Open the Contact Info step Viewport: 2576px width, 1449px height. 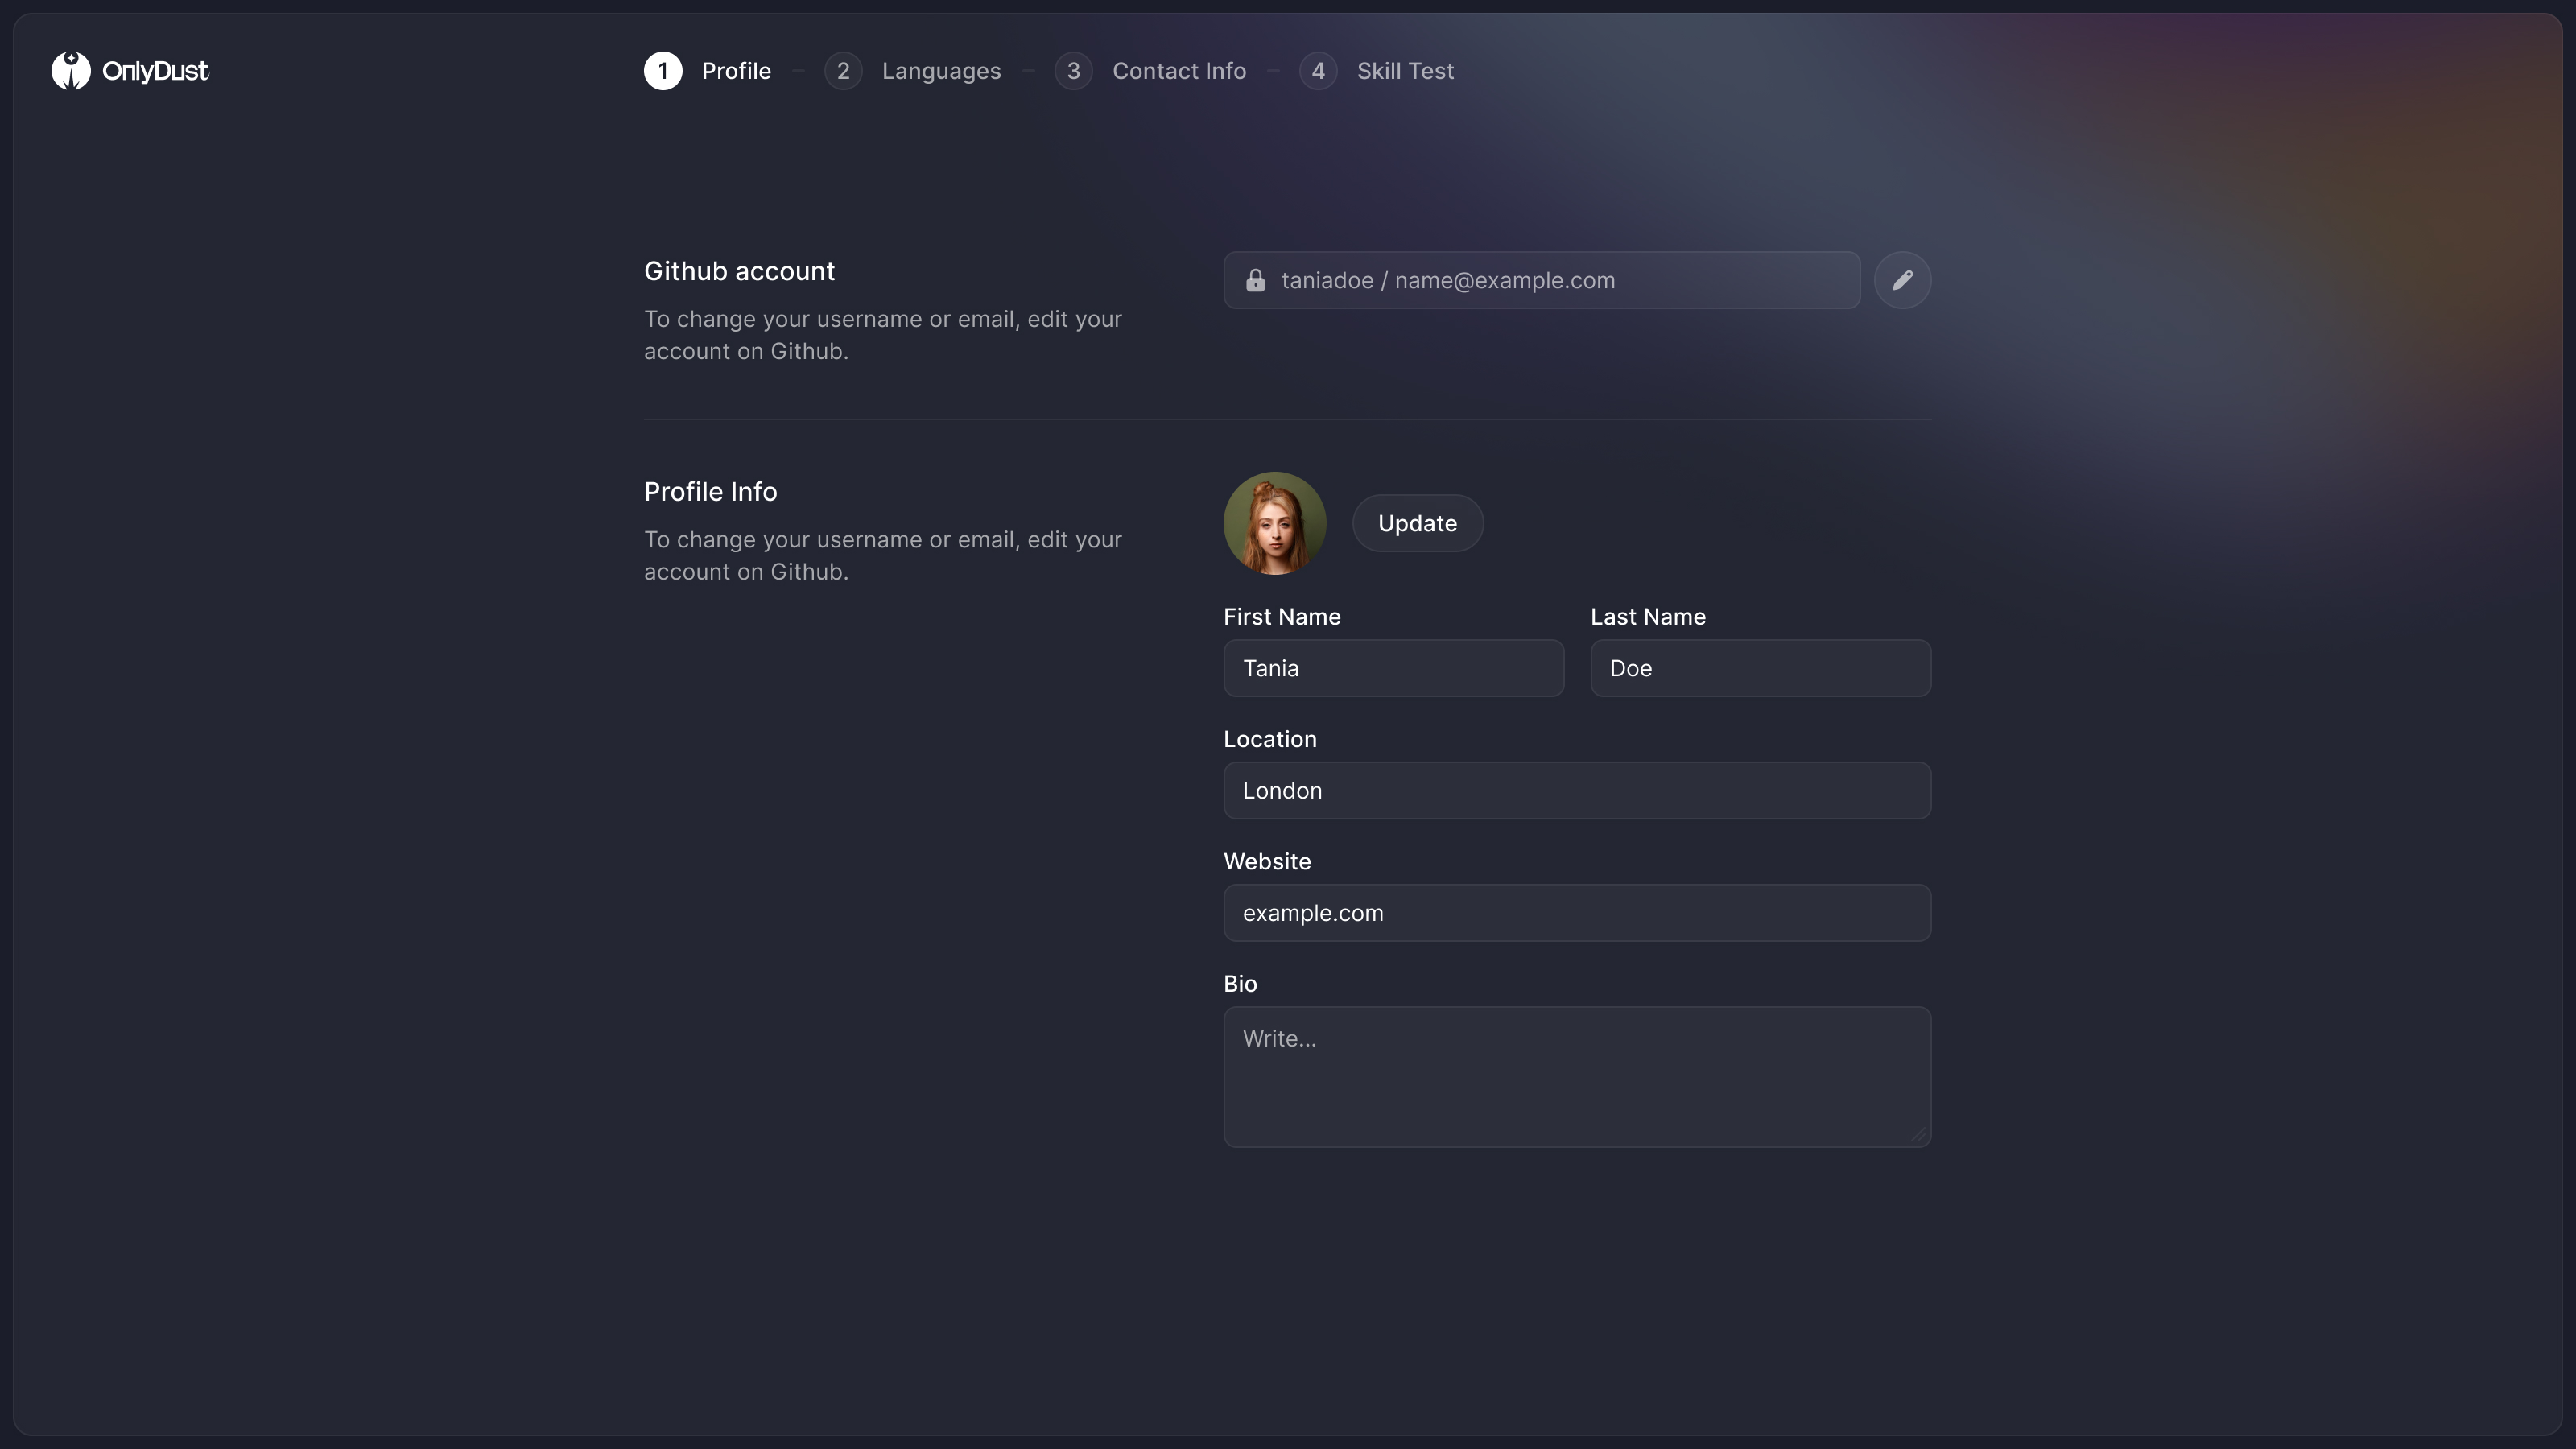tap(1179, 71)
